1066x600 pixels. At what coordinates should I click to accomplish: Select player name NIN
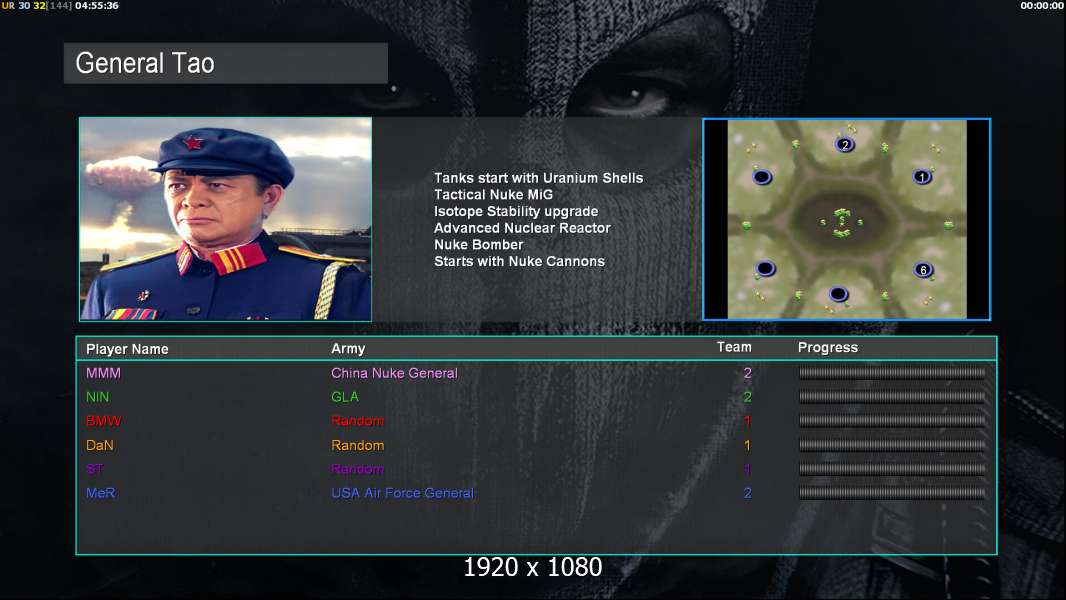click(x=97, y=397)
